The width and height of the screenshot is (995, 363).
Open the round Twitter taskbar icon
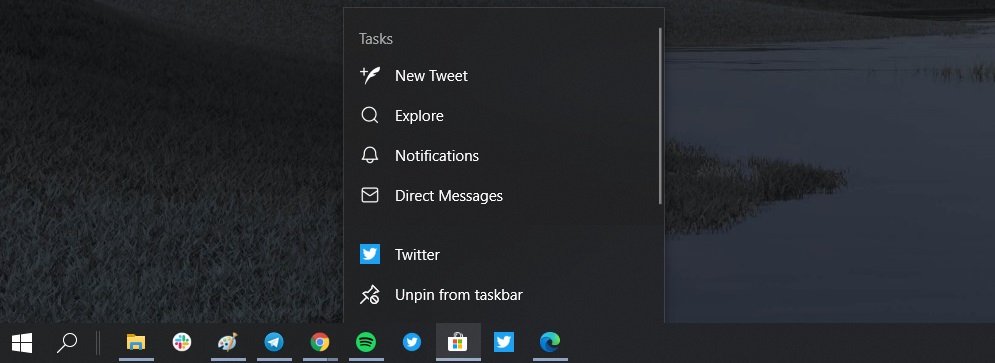pos(412,343)
